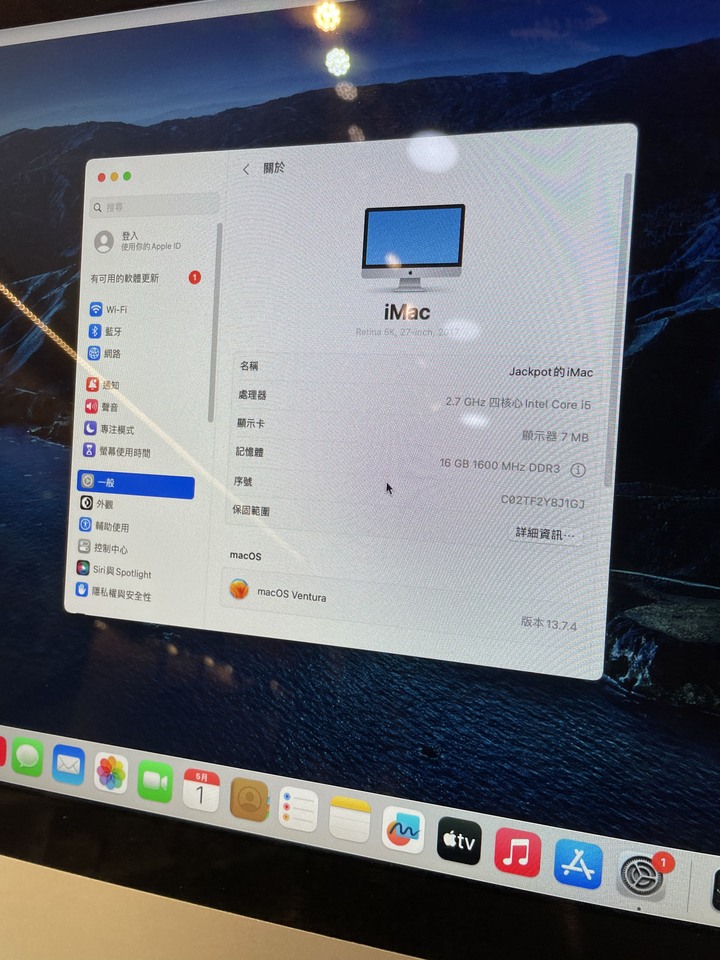This screenshot has height=960, width=720.
Task: Open Freeform from the Dock
Action: [403, 830]
